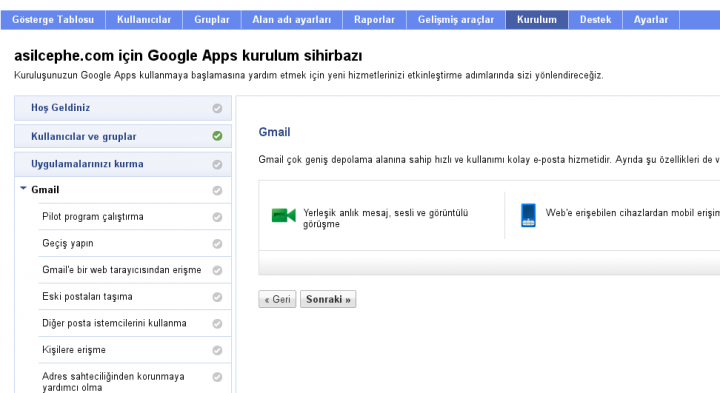Collapse the Gmail tree arrow

pyautogui.click(x=23, y=188)
